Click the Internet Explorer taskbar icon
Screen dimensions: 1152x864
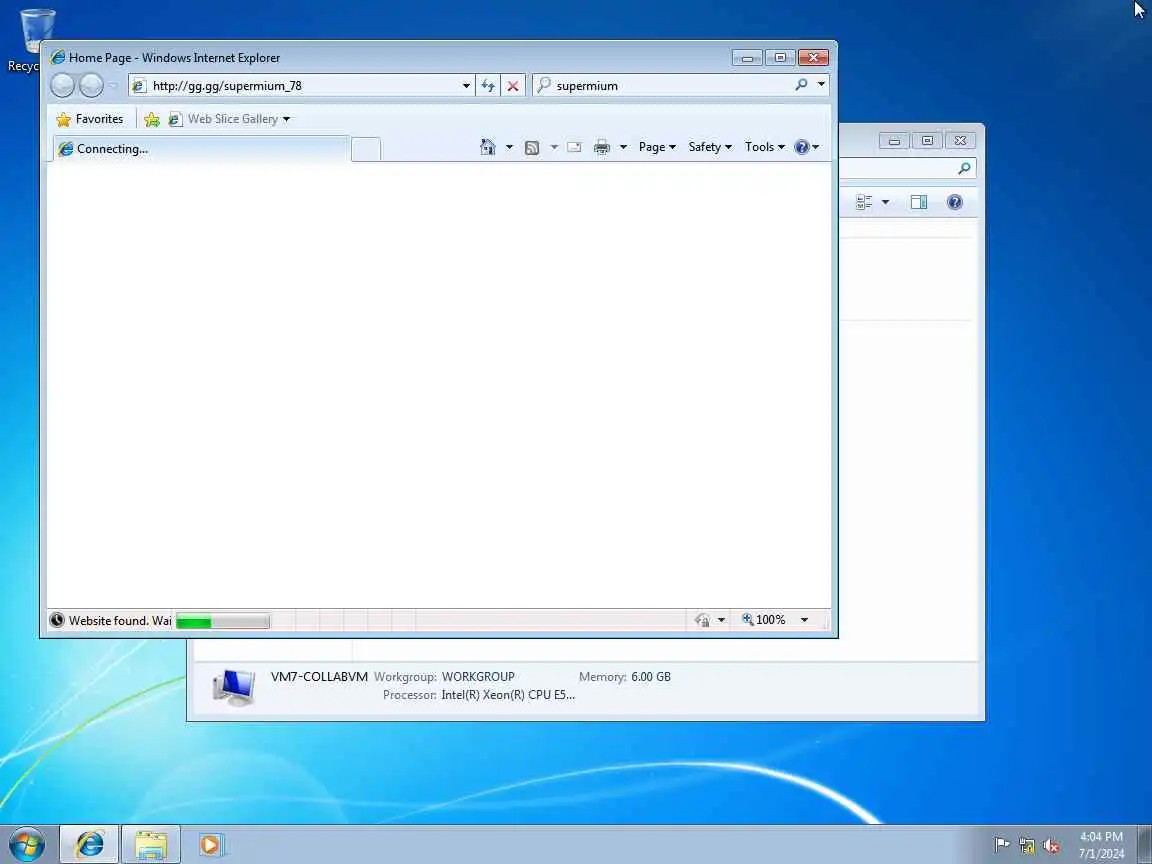(89, 844)
